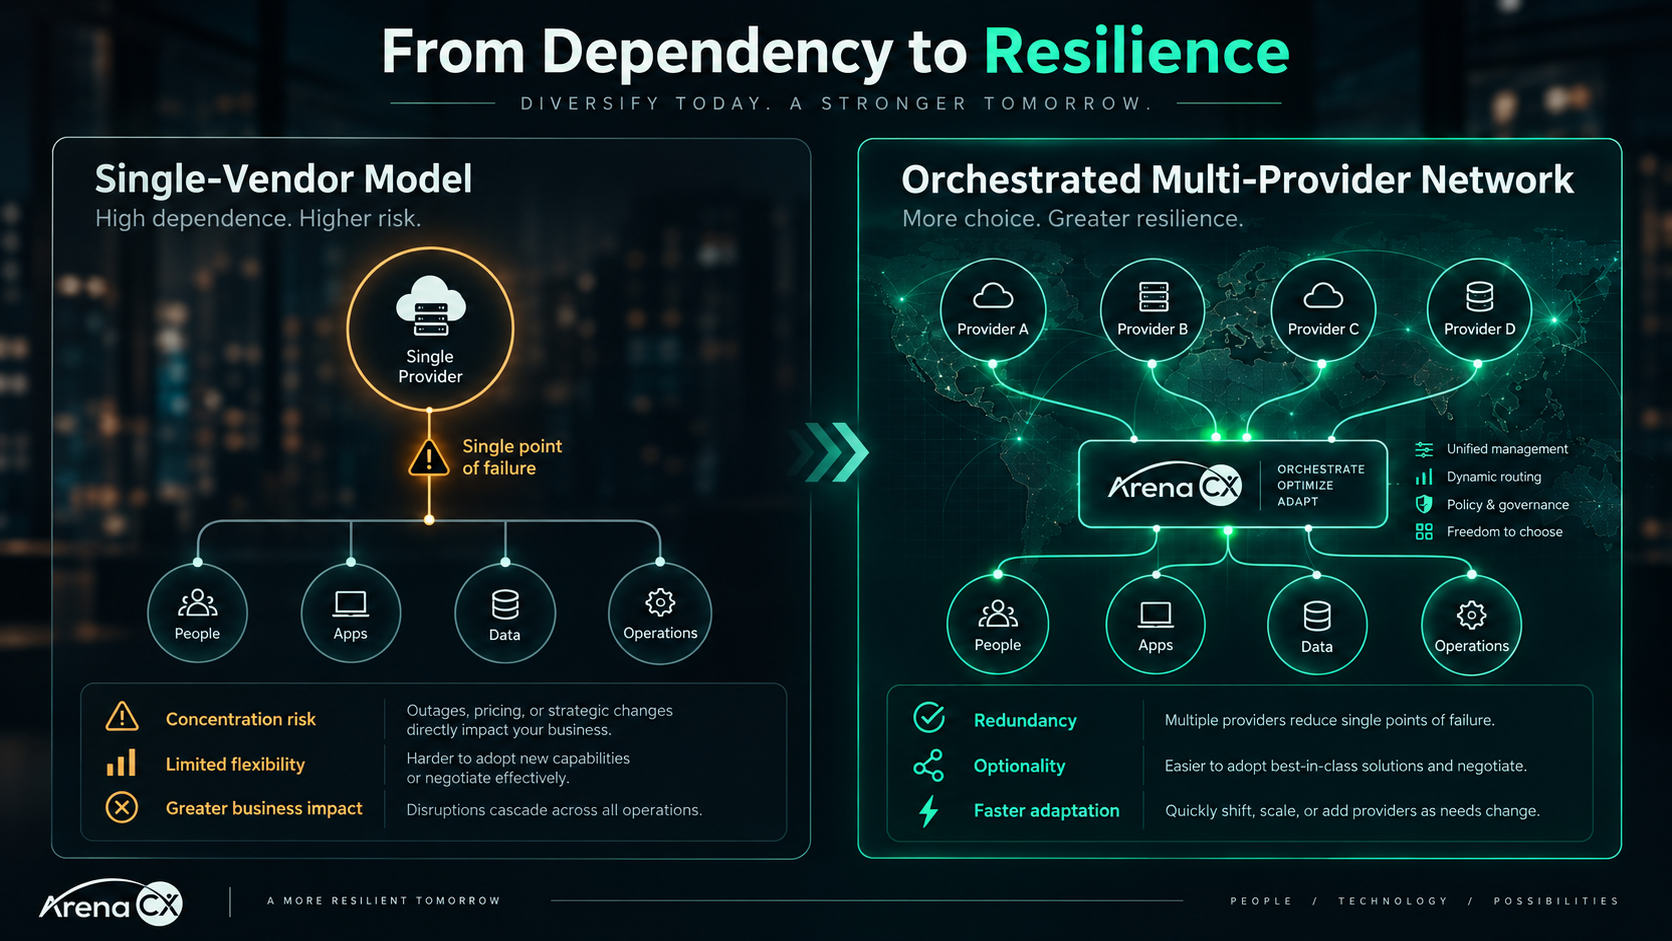Click 'Multiple providers reduce single points of failure.'
Screen dimensions: 1672x941
coord(1329,720)
